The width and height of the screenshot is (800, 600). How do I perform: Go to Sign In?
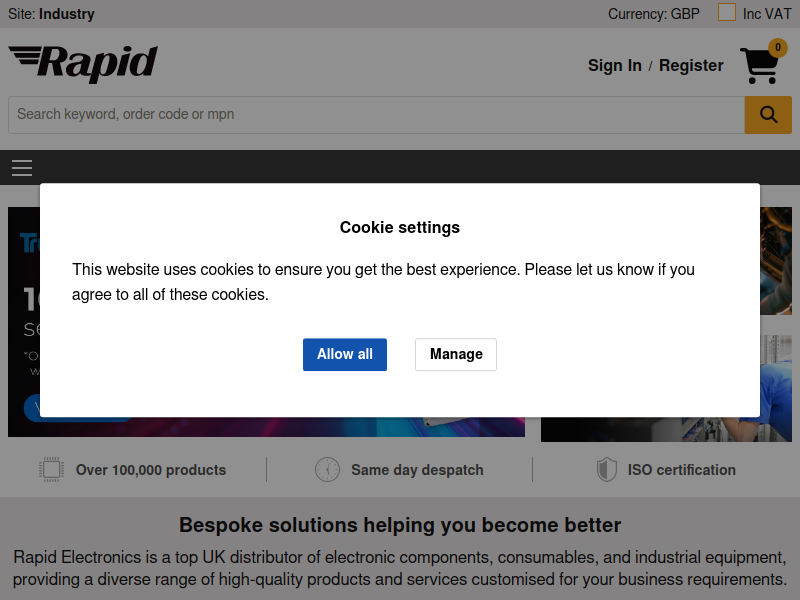pyautogui.click(x=614, y=66)
